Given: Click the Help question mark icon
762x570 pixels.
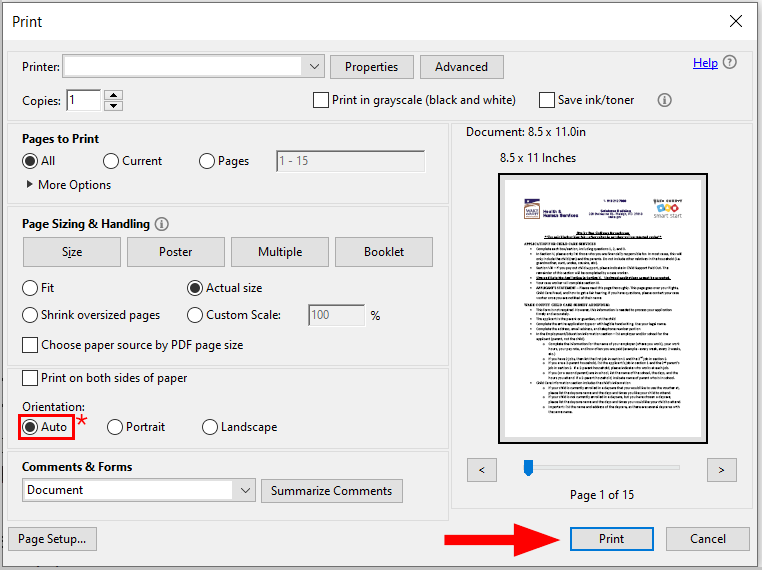Looking at the screenshot, I should (730, 63).
